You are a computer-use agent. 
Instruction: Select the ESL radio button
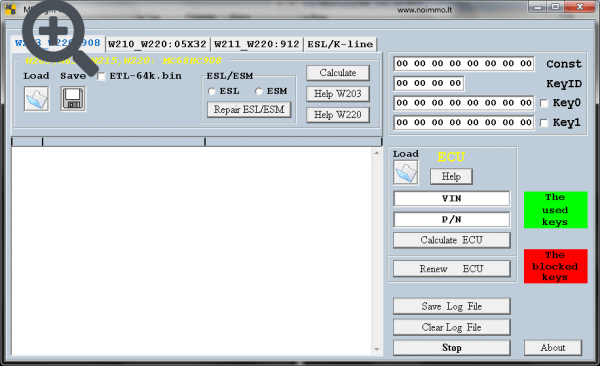211,91
